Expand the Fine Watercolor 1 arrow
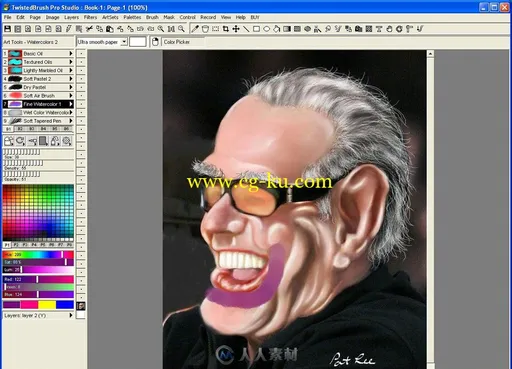 click(x=71, y=104)
